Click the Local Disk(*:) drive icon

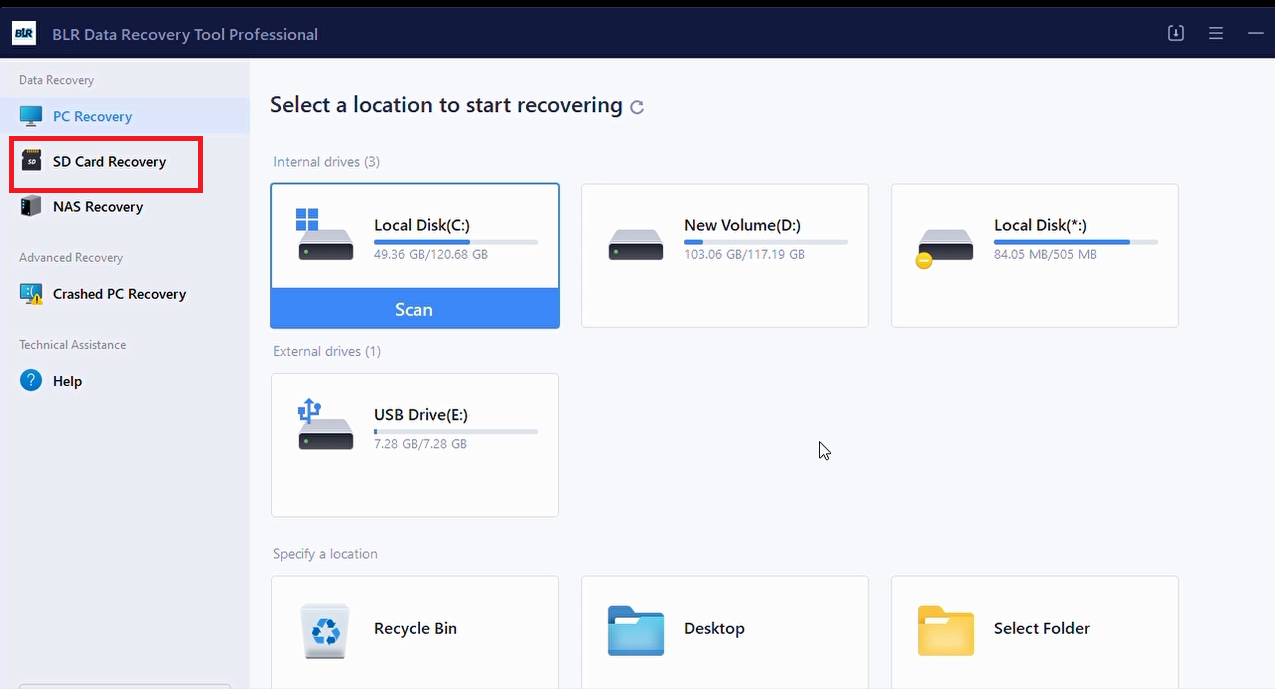pyautogui.click(x=945, y=247)
